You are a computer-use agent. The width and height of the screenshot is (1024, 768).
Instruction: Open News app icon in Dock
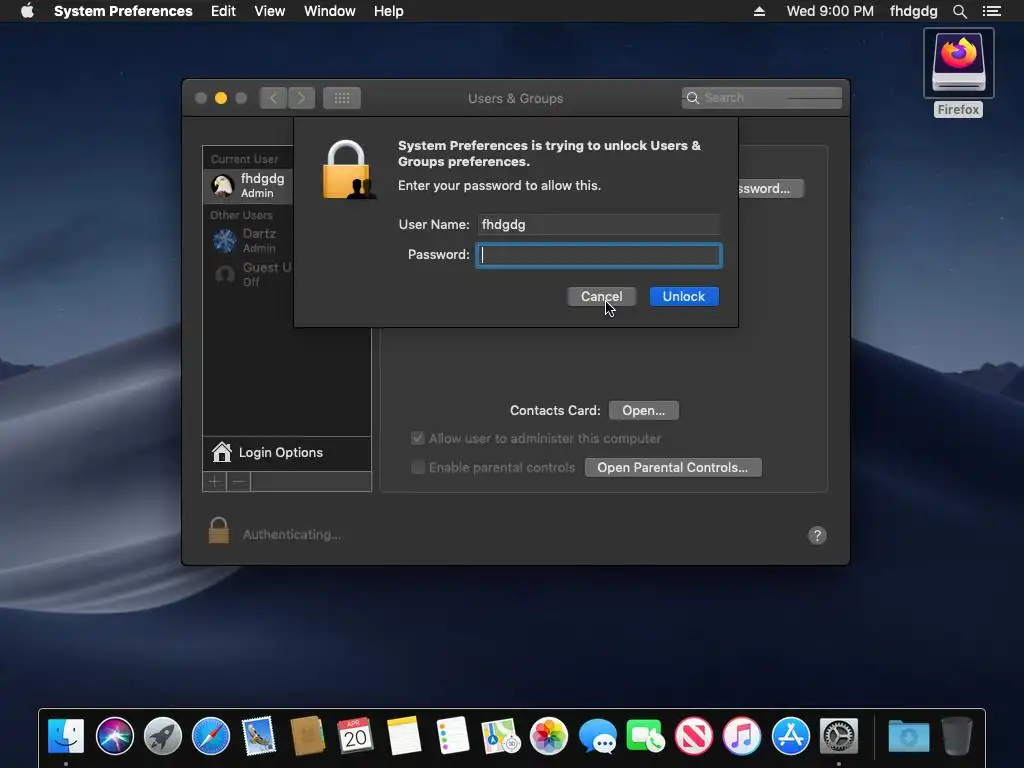[694, 736]
